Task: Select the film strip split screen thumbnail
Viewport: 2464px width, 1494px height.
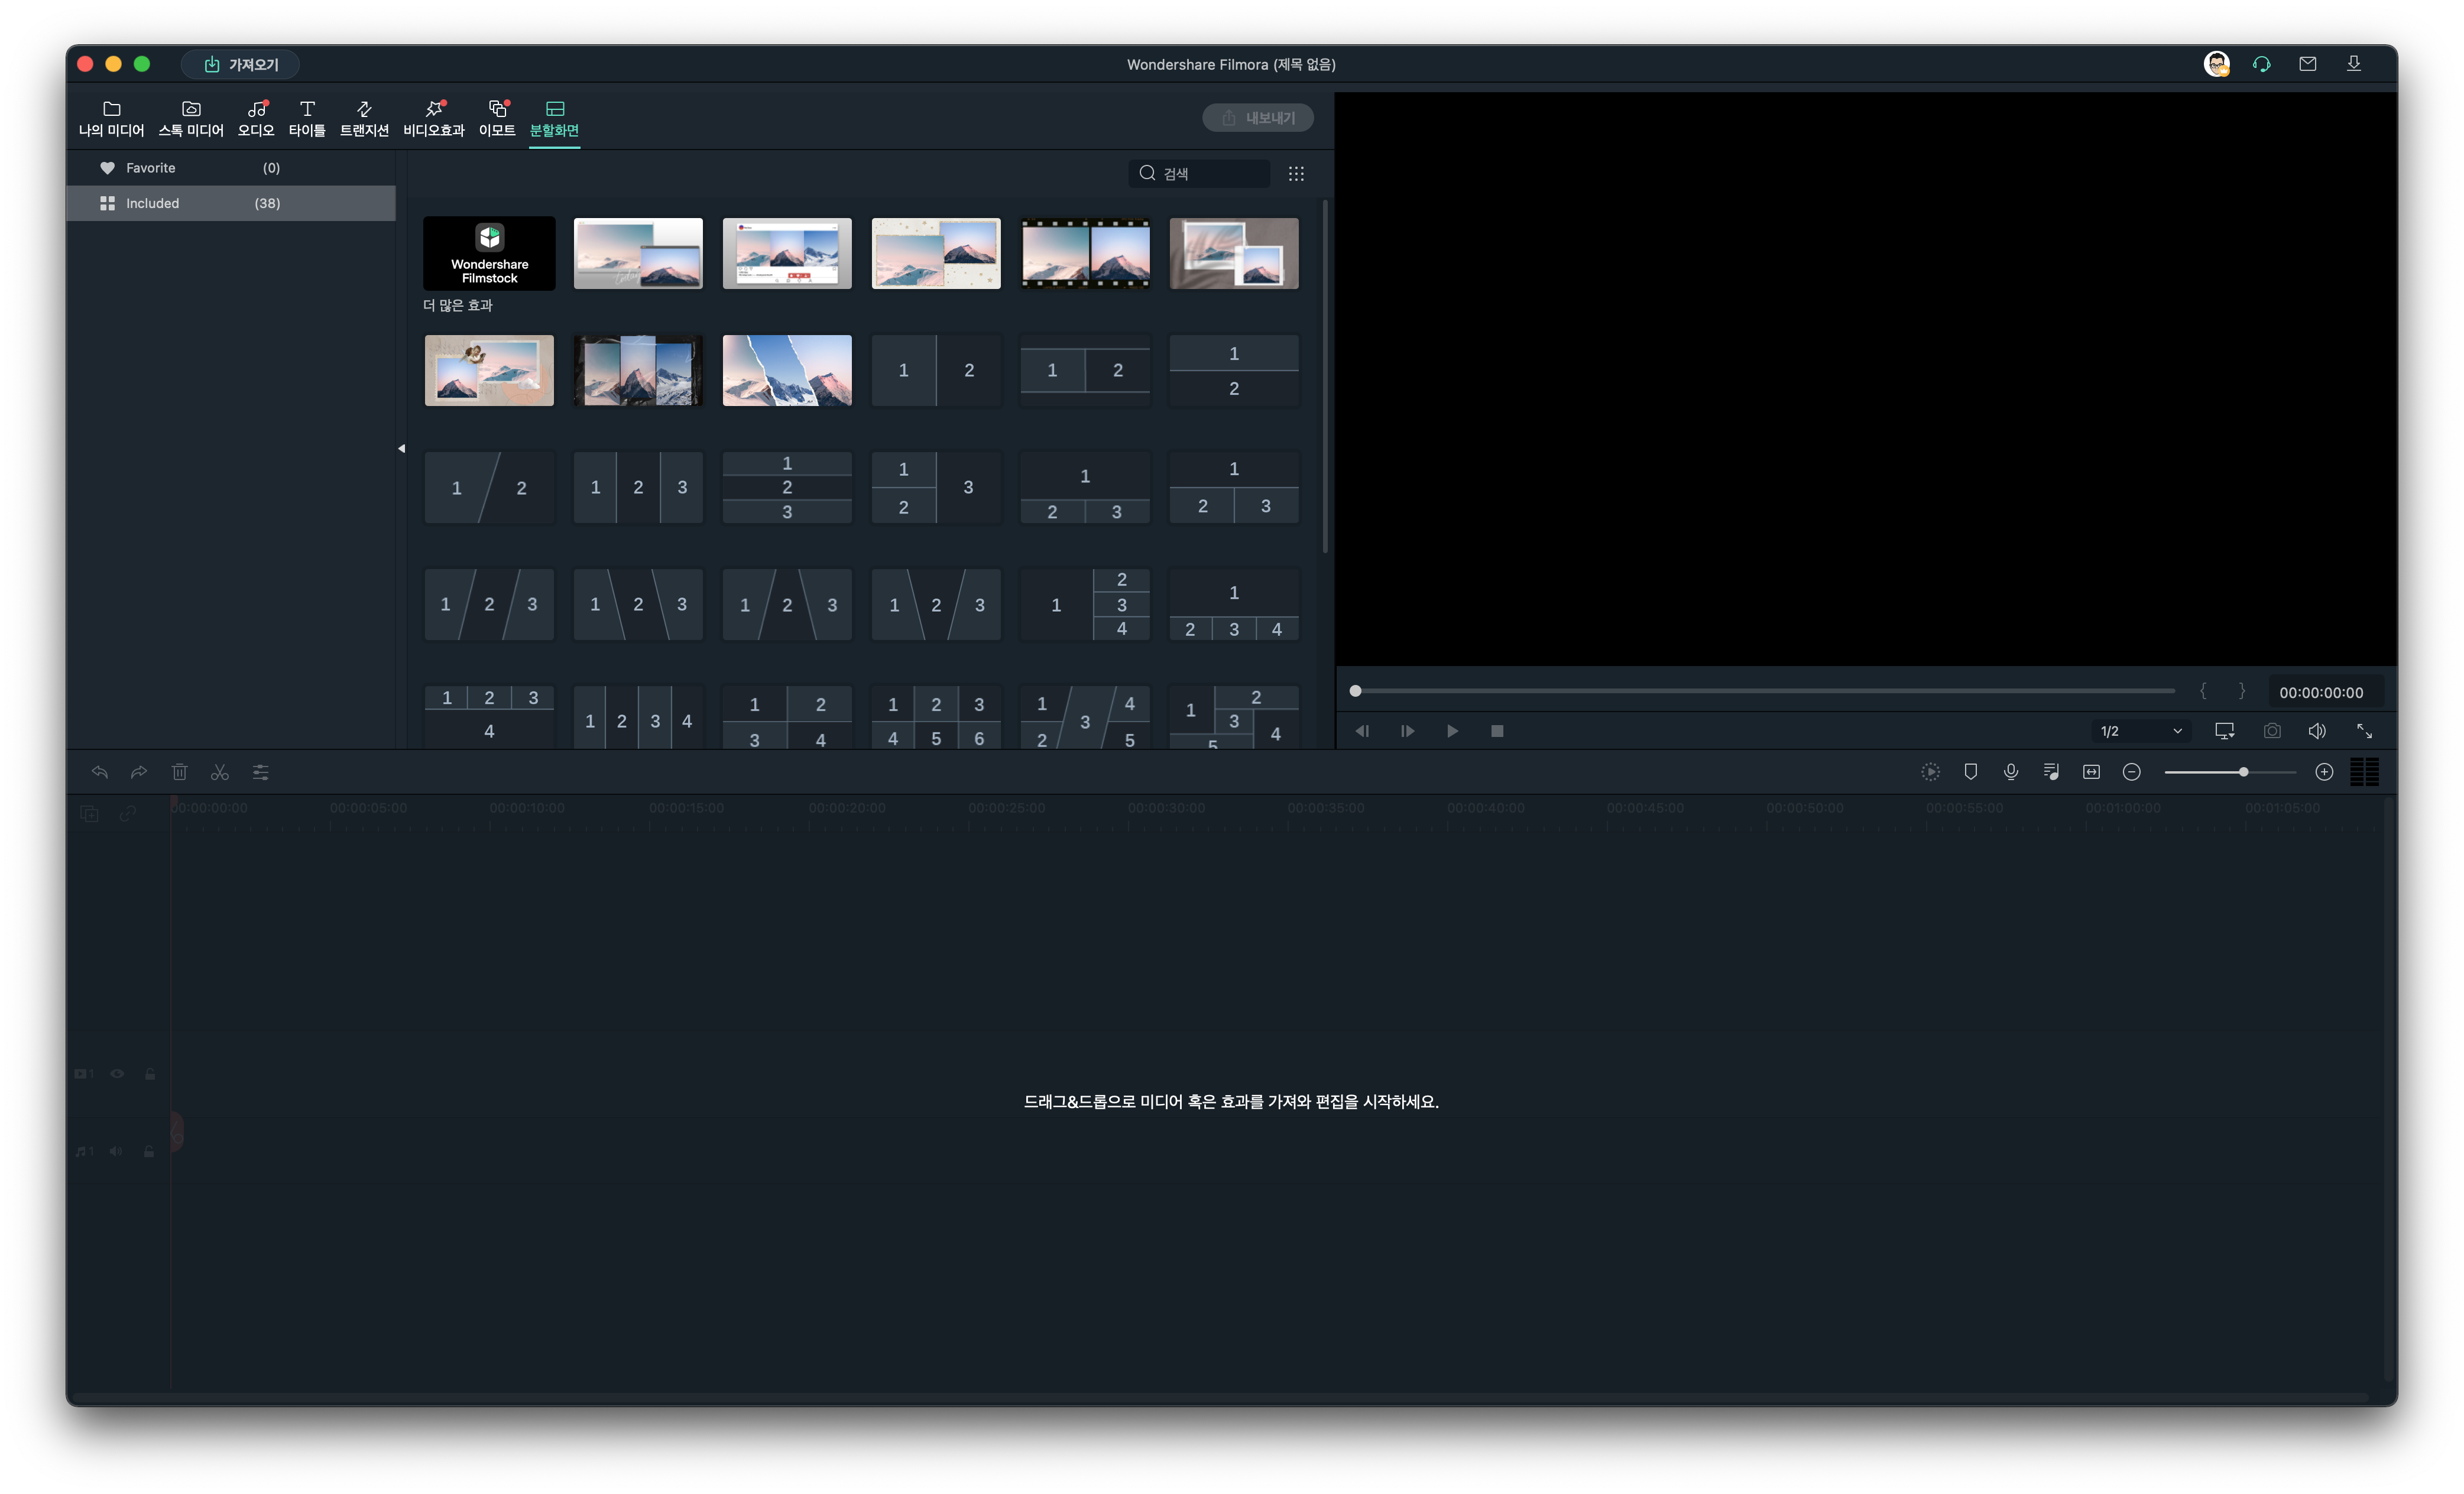Action: coord(1084,254)
